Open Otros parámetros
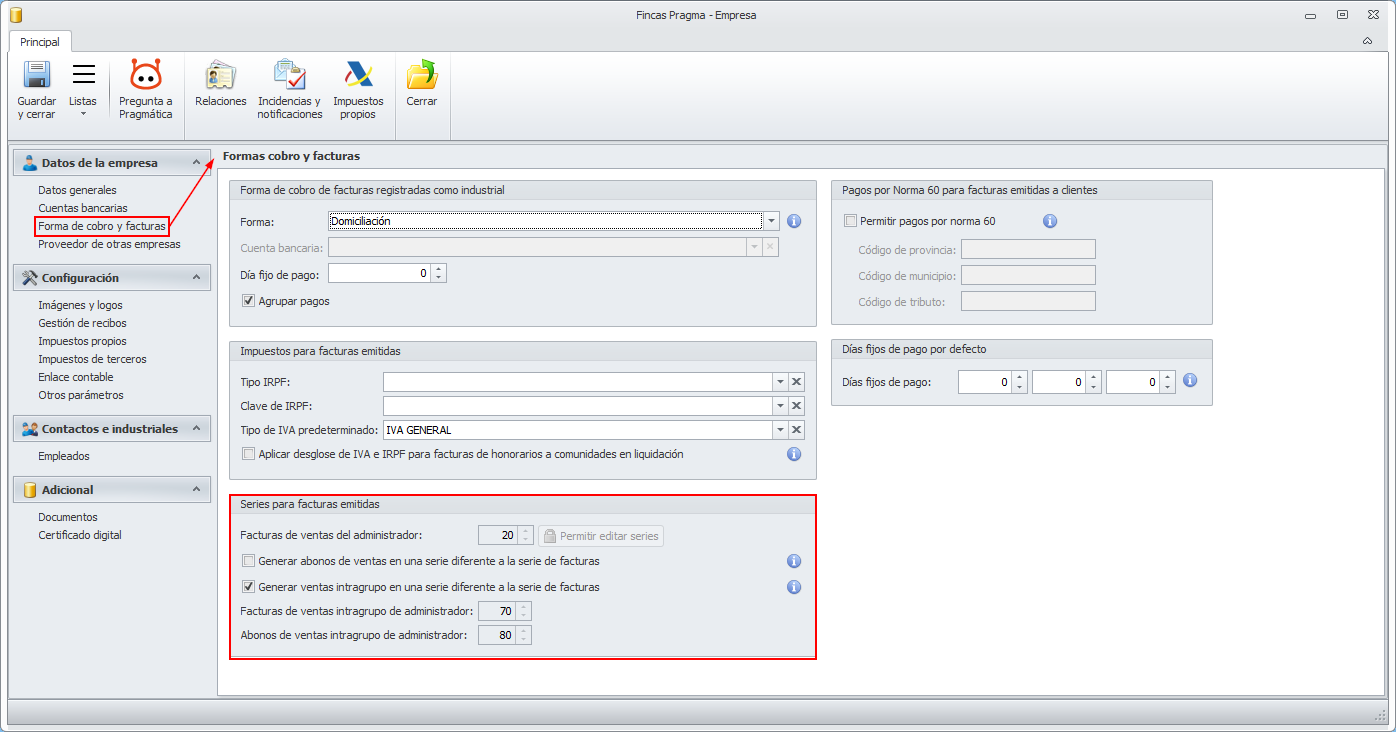This screenshot has width=1396, height=732. tap(81, 395)
